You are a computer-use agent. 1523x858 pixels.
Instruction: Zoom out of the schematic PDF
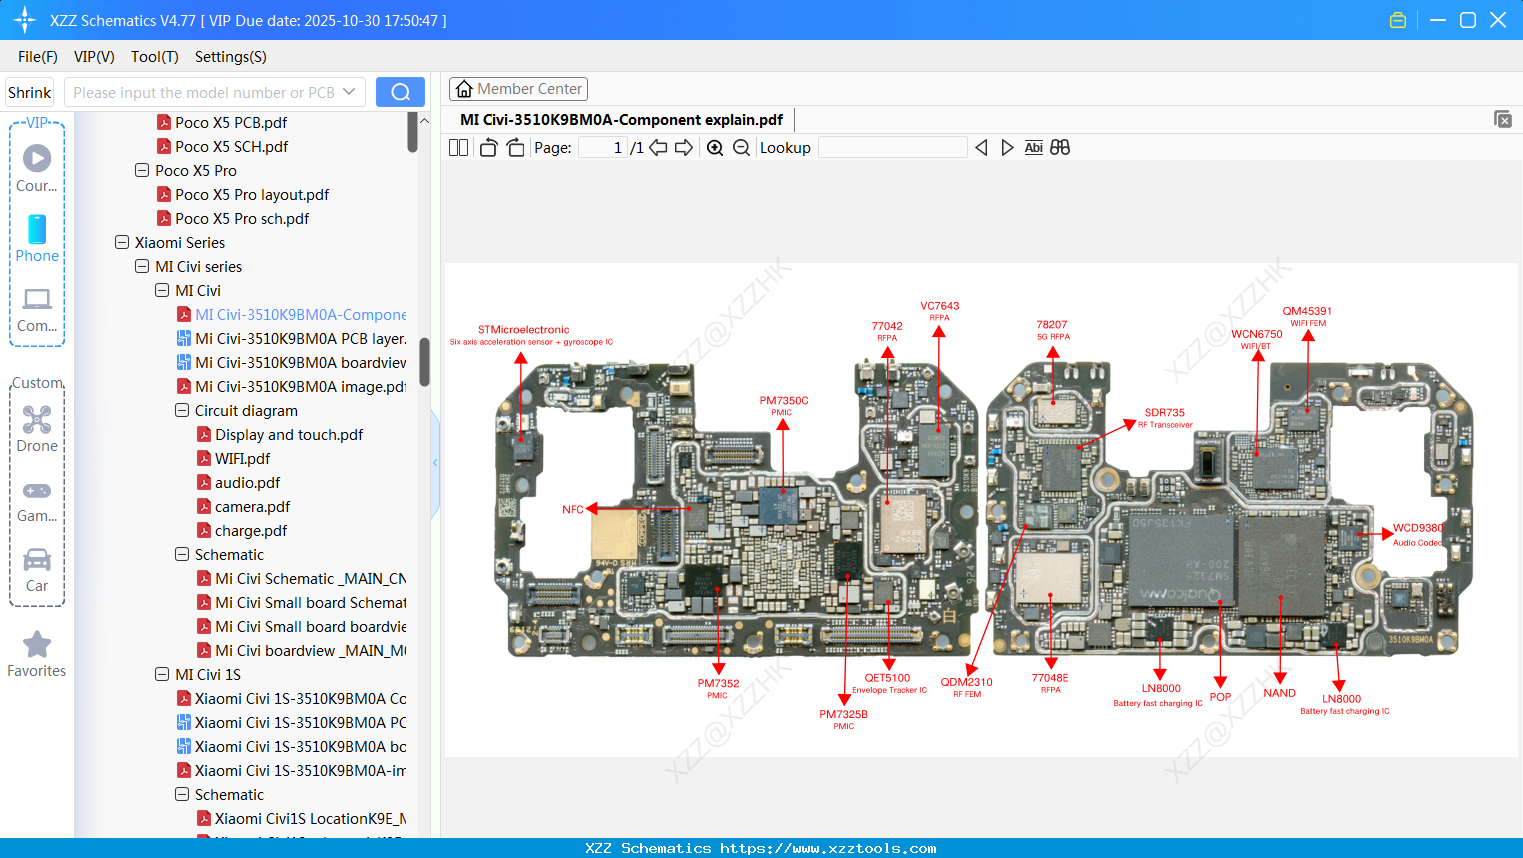(741, 147)
